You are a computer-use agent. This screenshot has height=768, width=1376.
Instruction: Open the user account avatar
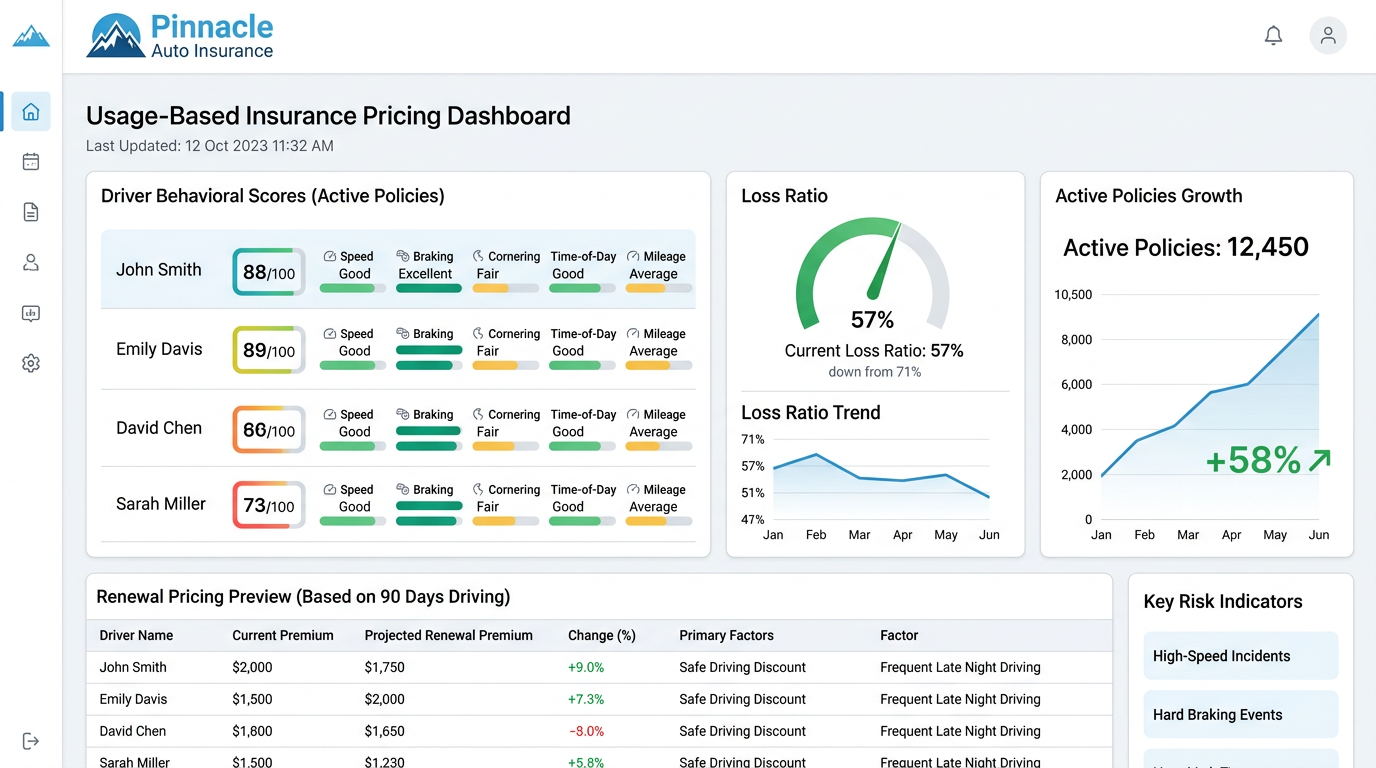(1328, 36)
